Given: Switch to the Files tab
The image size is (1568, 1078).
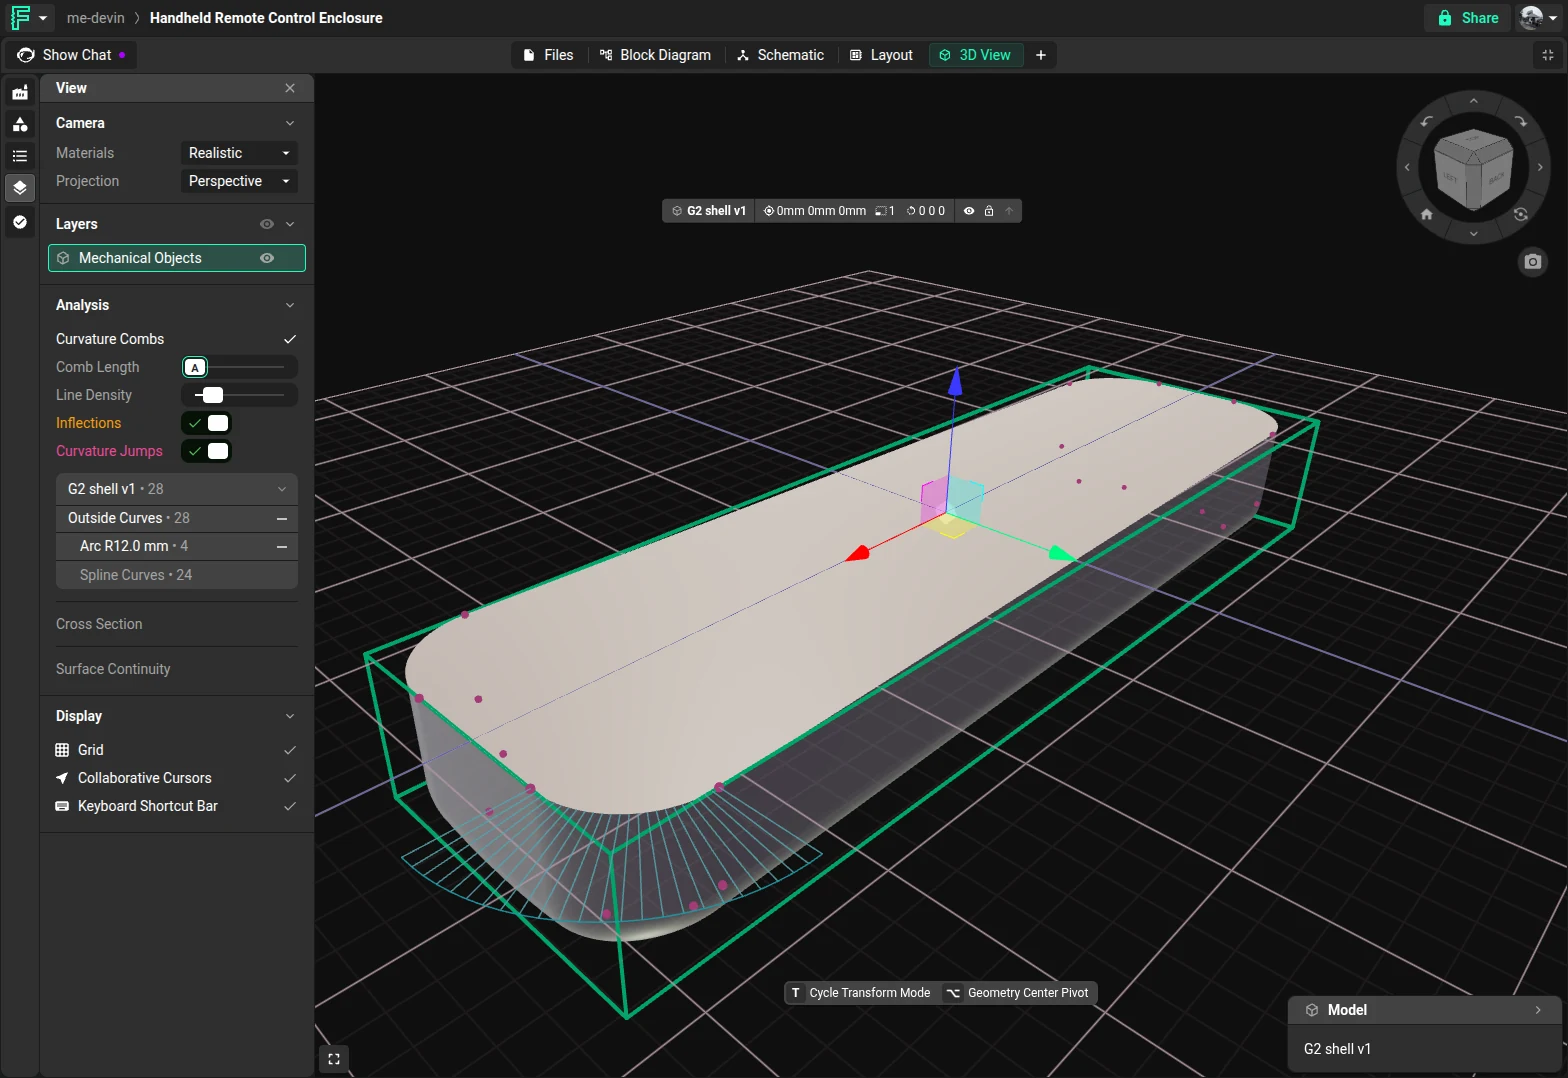Looking at the screenshot, I should click(x=548, y=55).
